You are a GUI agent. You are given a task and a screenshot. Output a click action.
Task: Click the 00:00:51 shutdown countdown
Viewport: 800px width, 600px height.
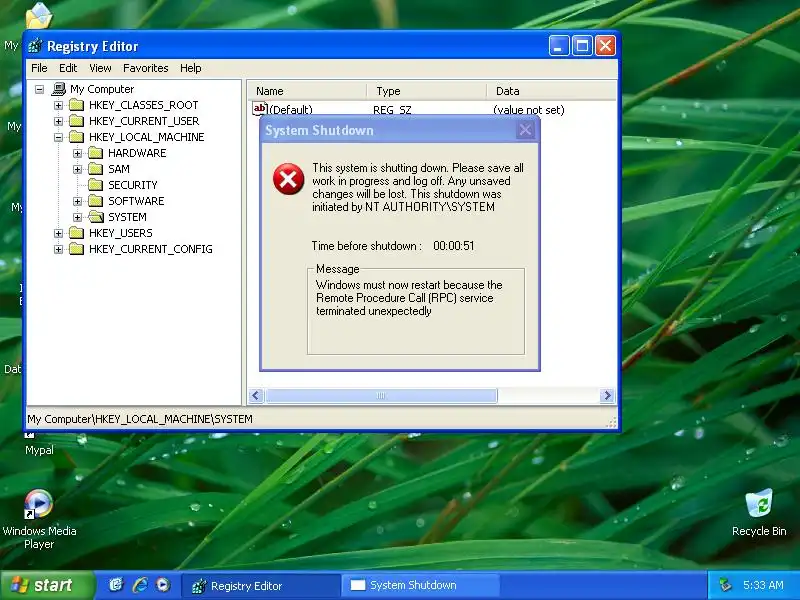click(x=454, y=246)
